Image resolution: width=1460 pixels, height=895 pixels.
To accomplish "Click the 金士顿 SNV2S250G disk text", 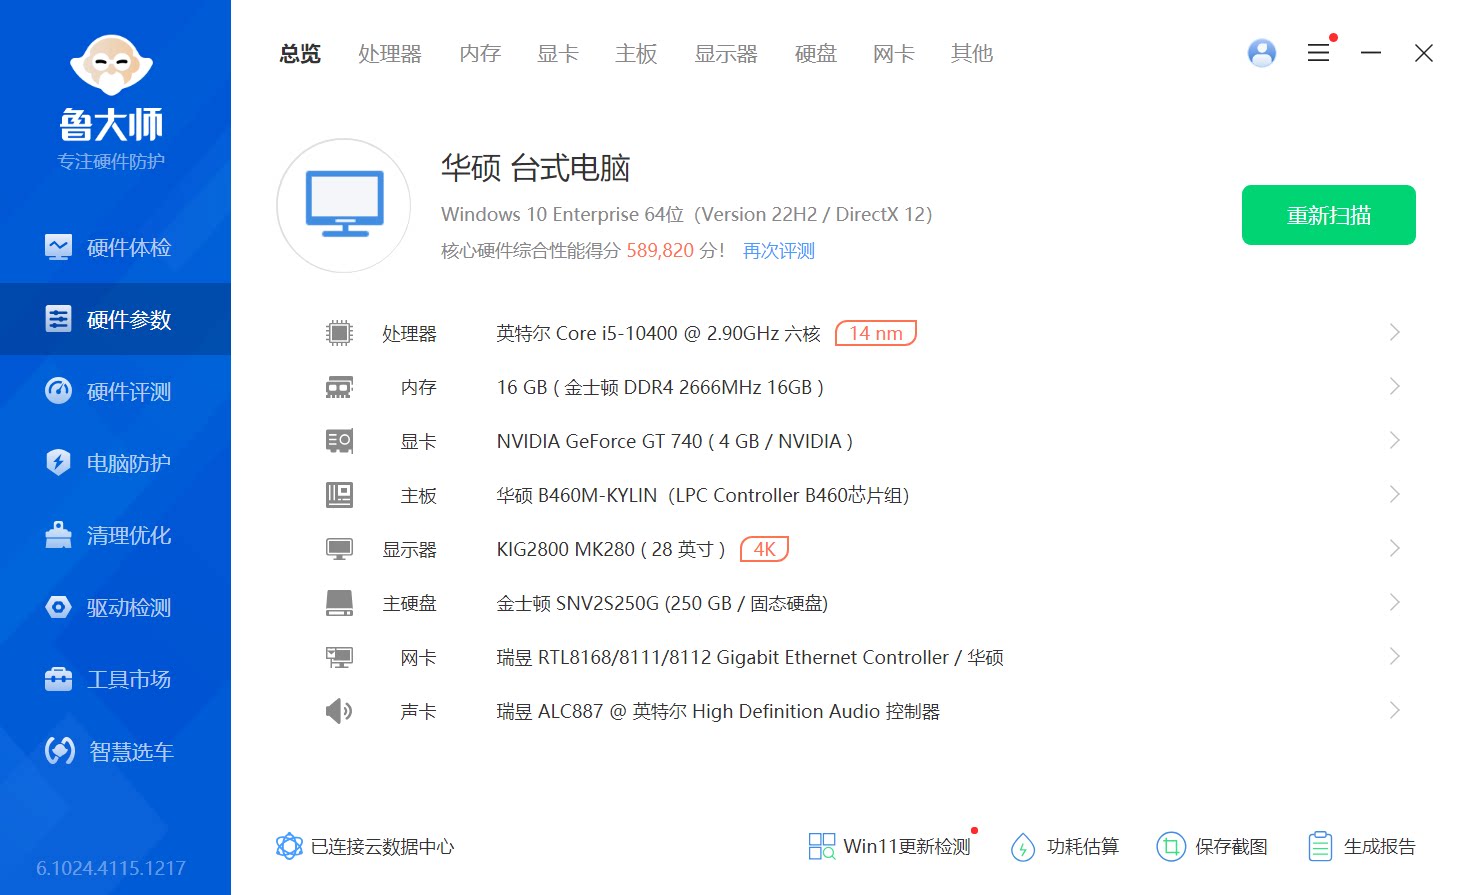I will pos(663,603).
